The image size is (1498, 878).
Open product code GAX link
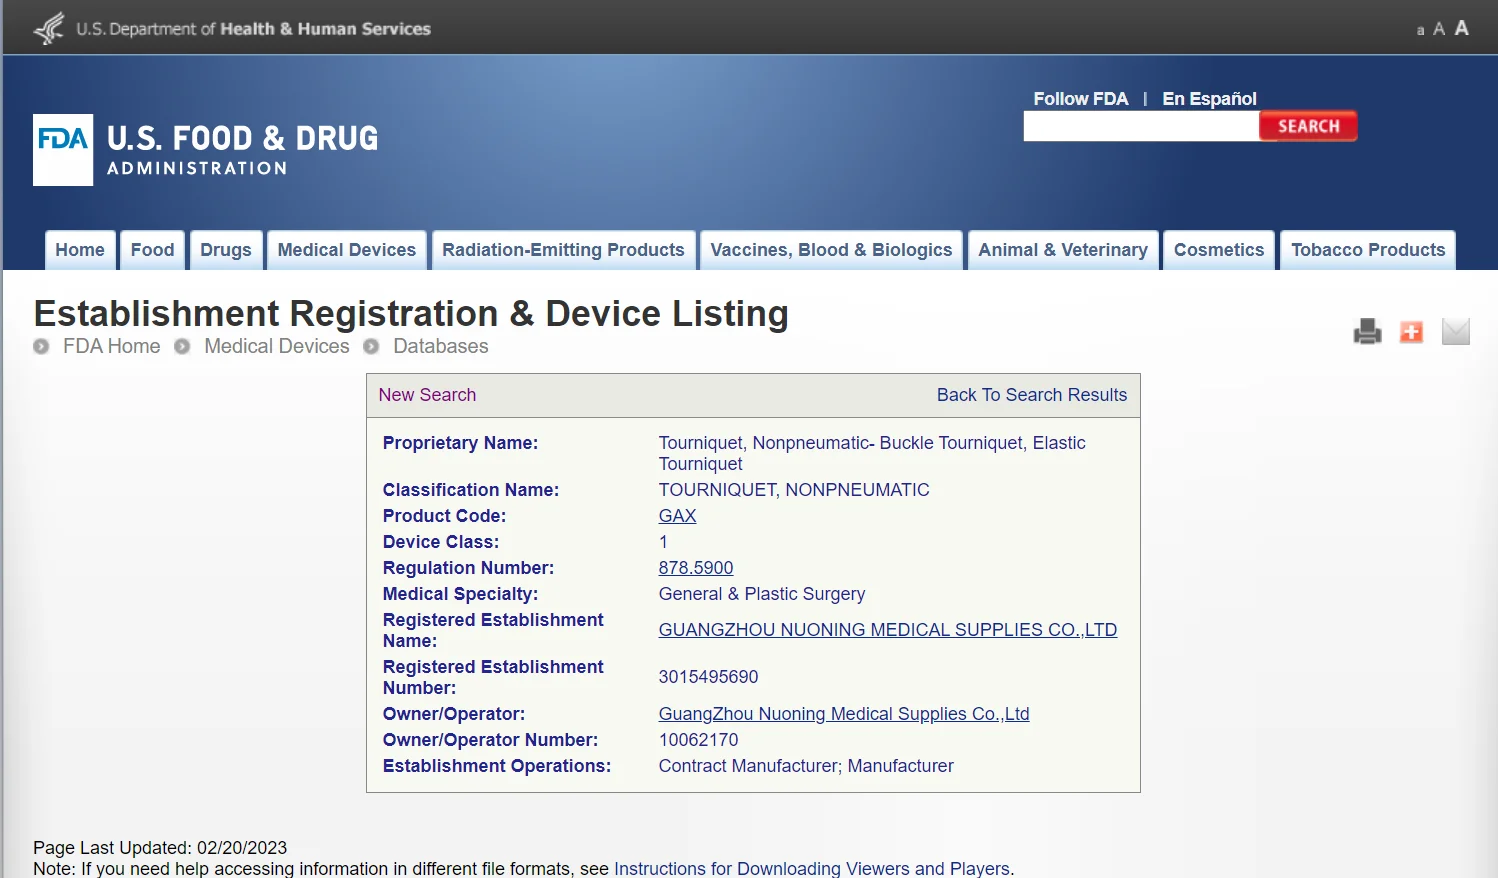pos(677,516)
